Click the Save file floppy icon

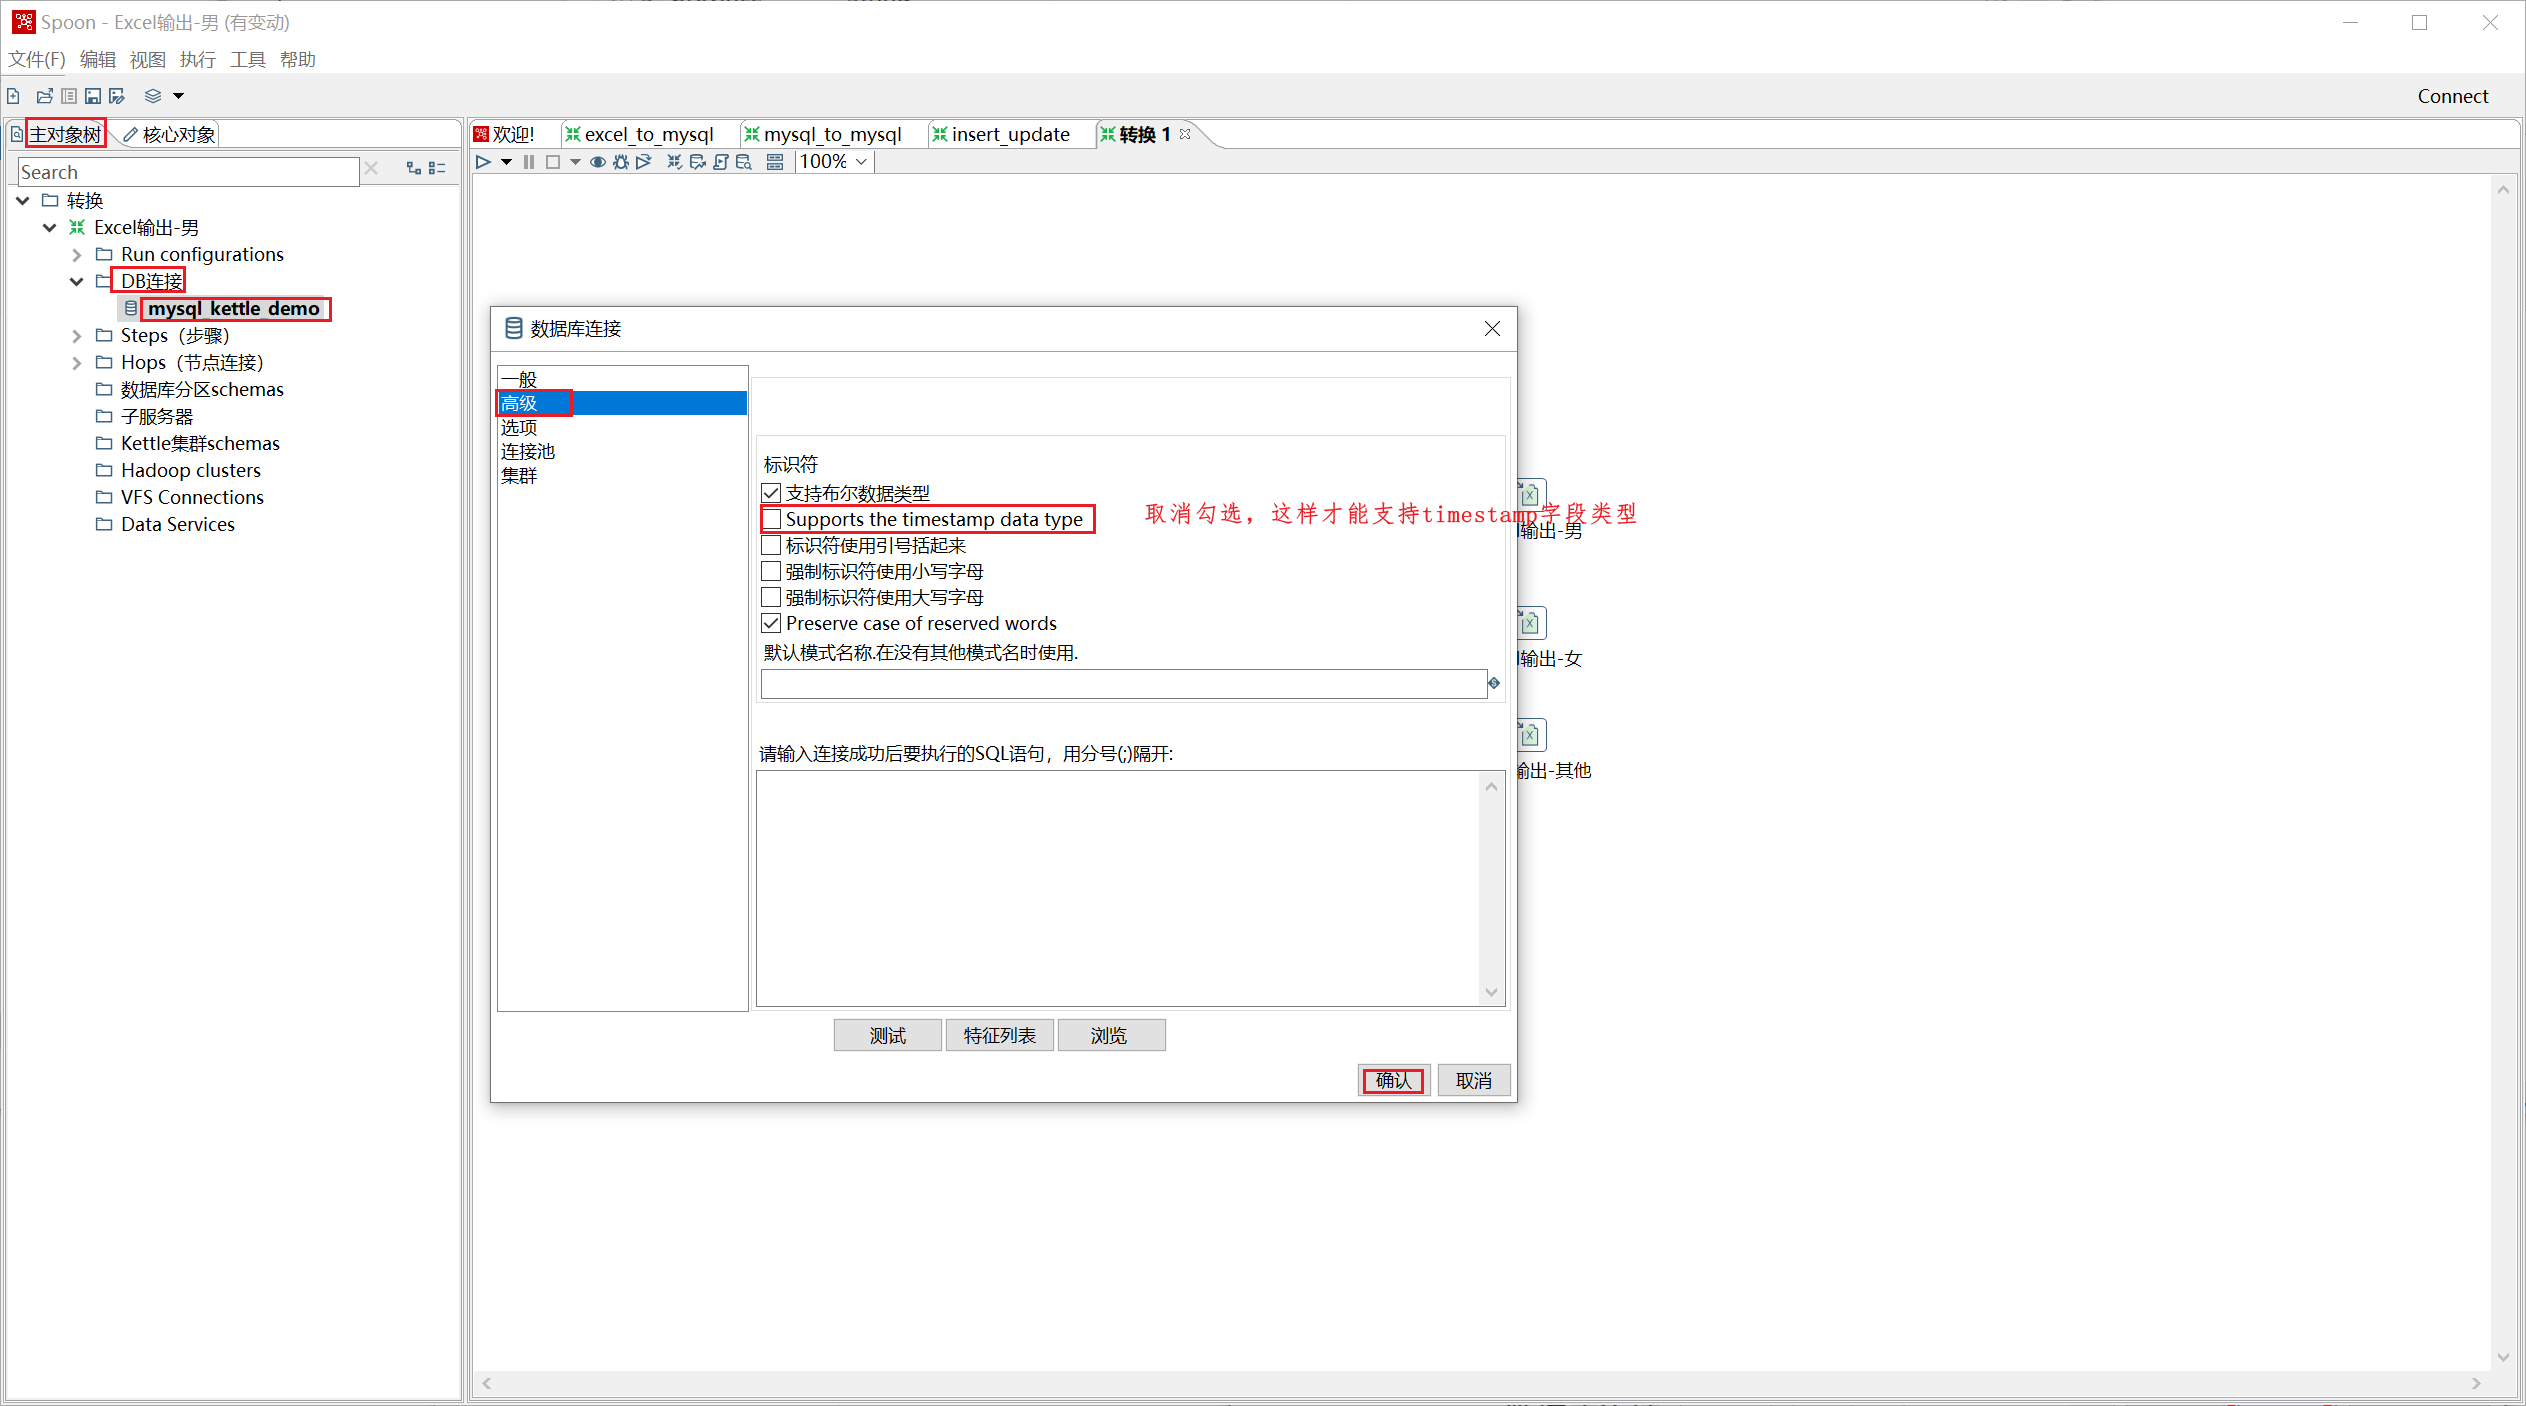tap(93, 96)
